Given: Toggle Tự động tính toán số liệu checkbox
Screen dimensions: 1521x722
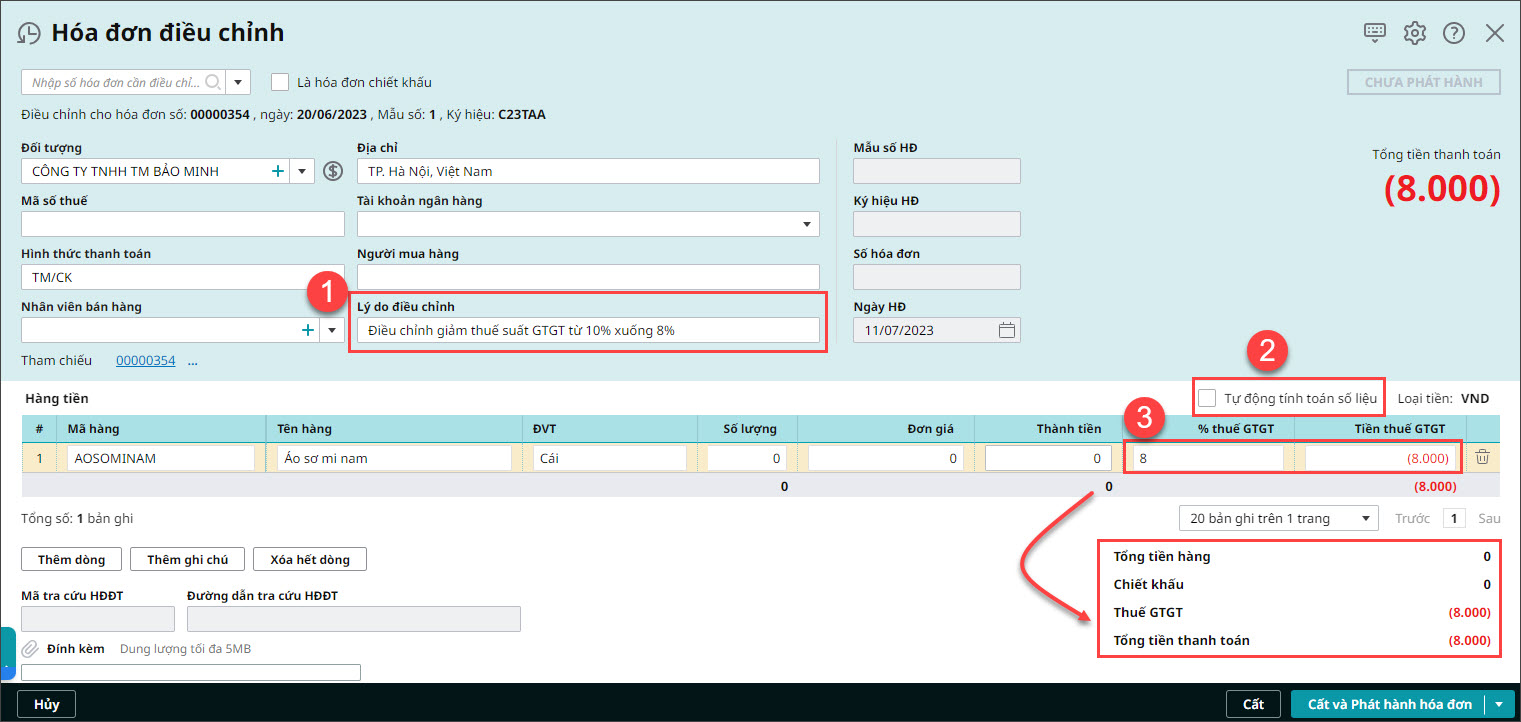Looking at the screenshot, I should [x=1207, y=398].
